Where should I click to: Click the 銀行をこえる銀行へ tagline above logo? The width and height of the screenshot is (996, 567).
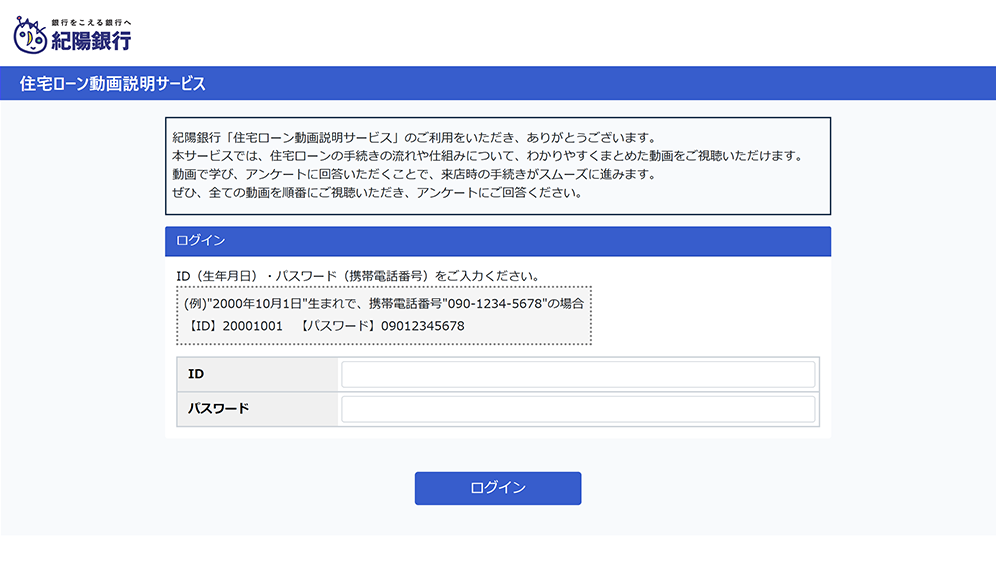91,22
